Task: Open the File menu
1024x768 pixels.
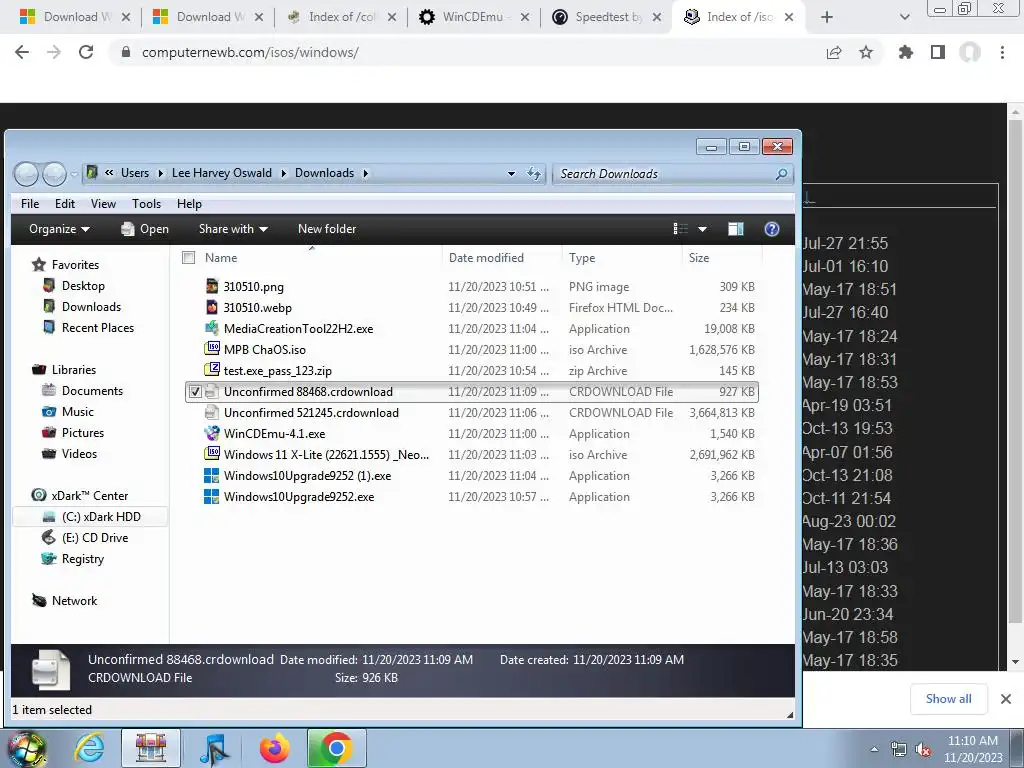Action: coord(30,204)
